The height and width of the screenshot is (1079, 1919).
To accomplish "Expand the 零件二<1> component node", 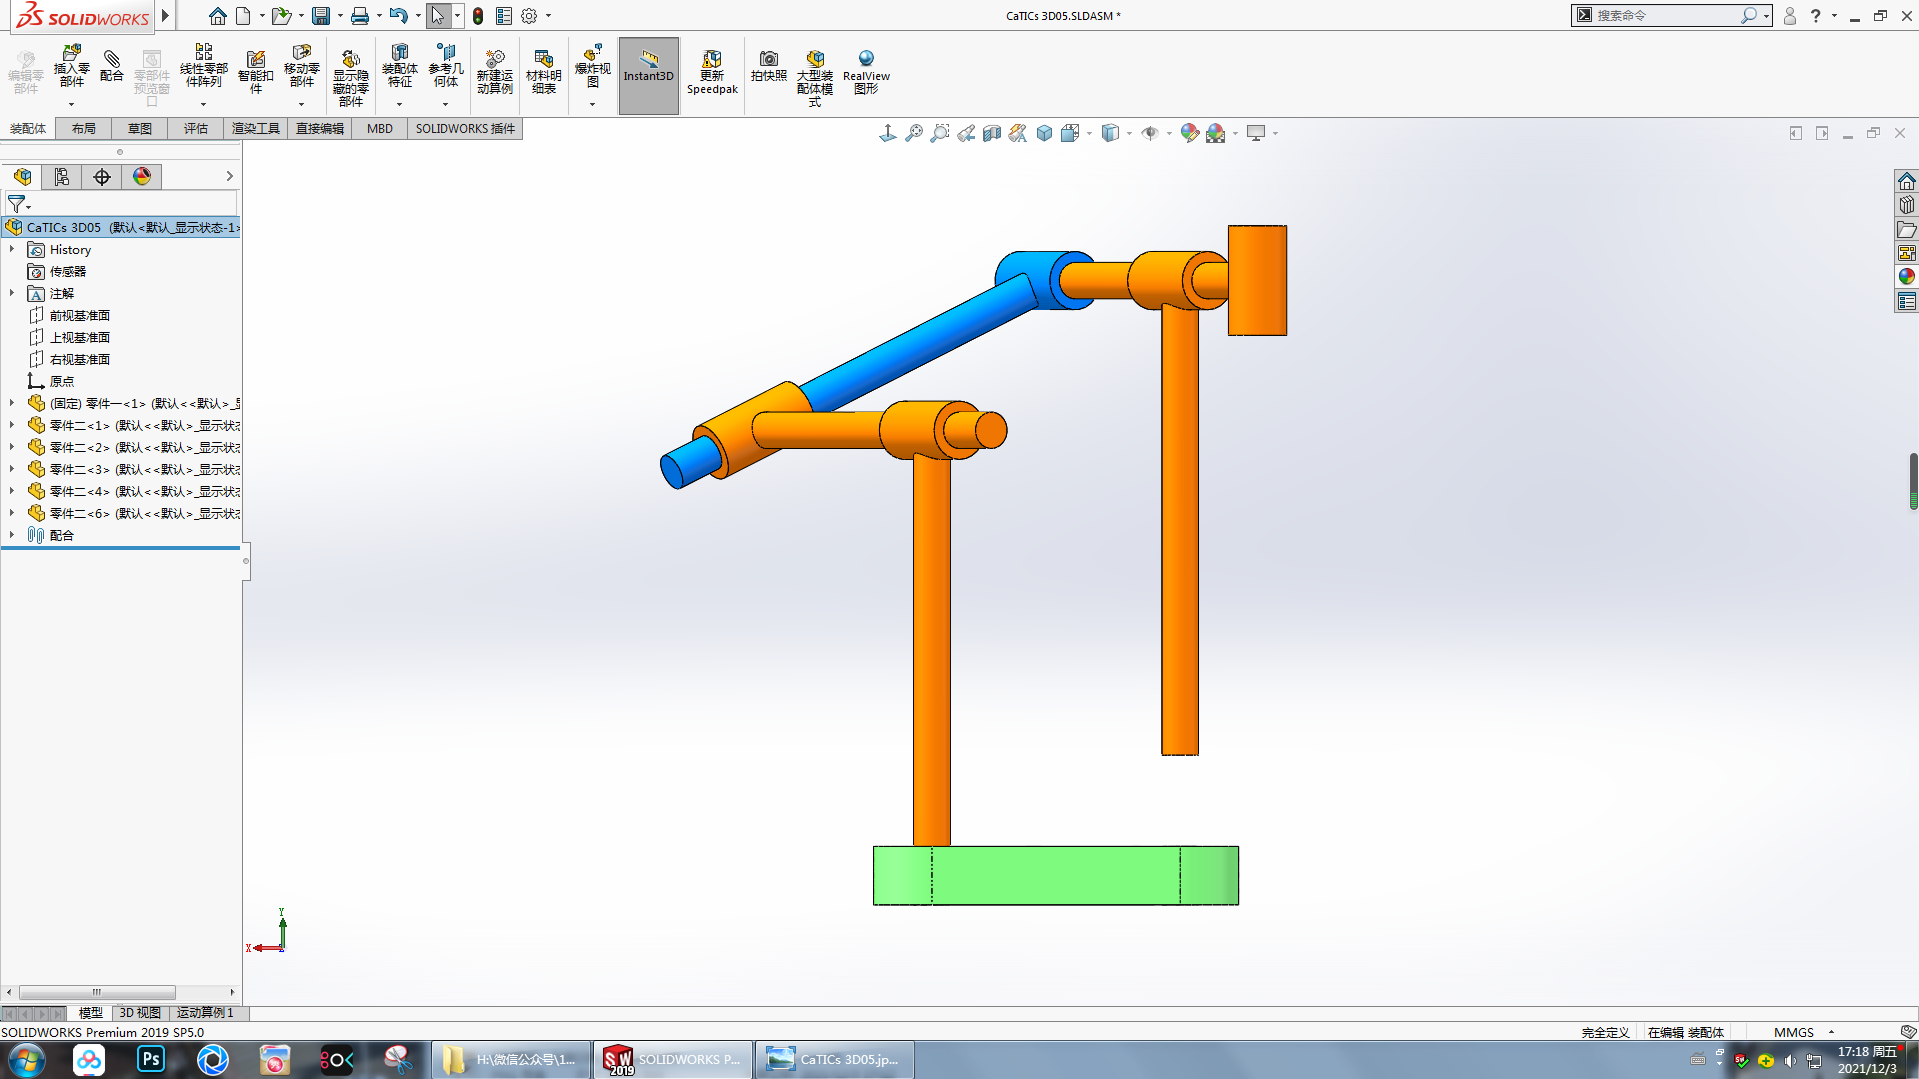I will tap(12, 425).
